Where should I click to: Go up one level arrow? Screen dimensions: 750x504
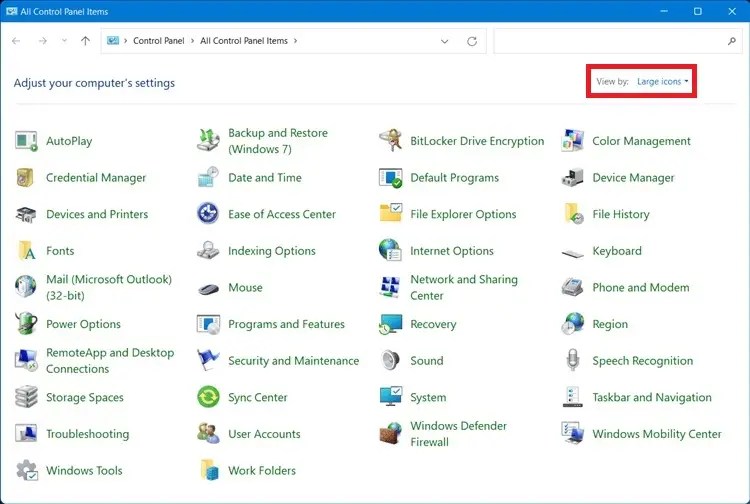pyautogui.click(x=85, y=41)
